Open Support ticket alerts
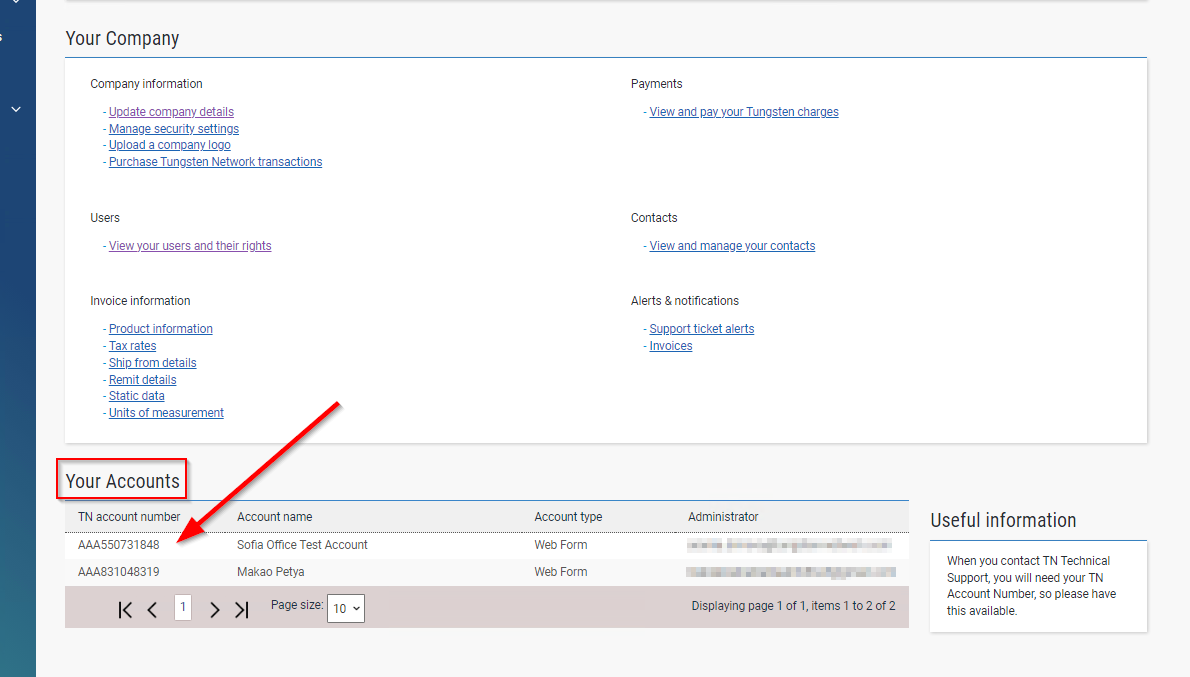Screen dimensions: 1190x677 pyautogui.click(x=701, y=328)
